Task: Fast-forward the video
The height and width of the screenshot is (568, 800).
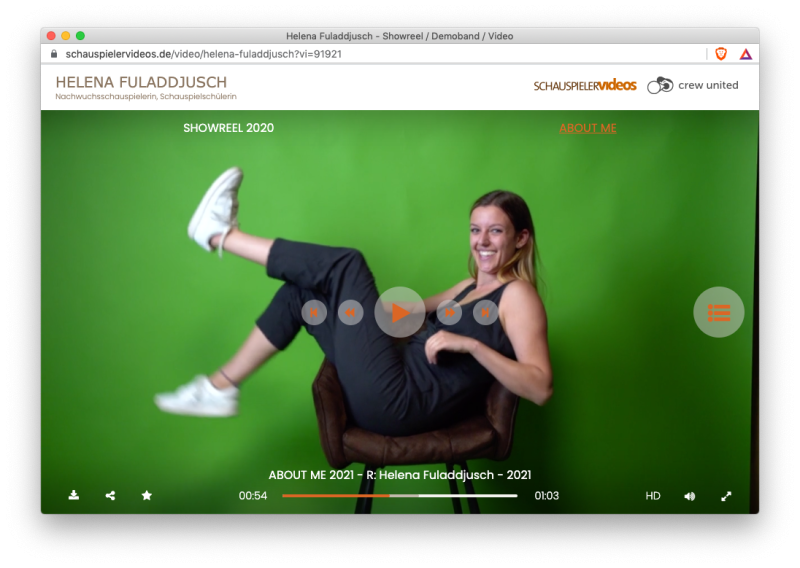Action: tap(449, 312)
